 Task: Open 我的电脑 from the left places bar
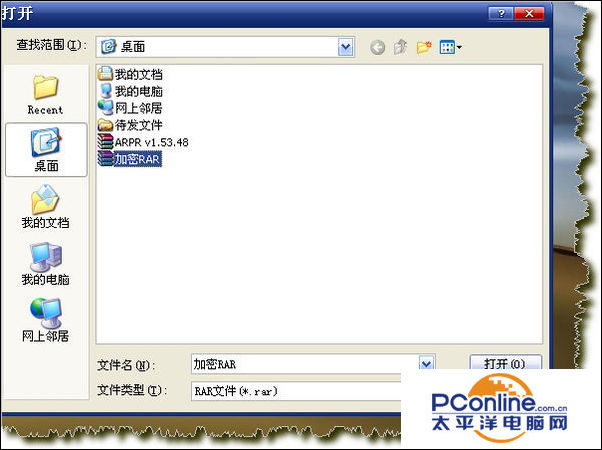click(45, 263)
